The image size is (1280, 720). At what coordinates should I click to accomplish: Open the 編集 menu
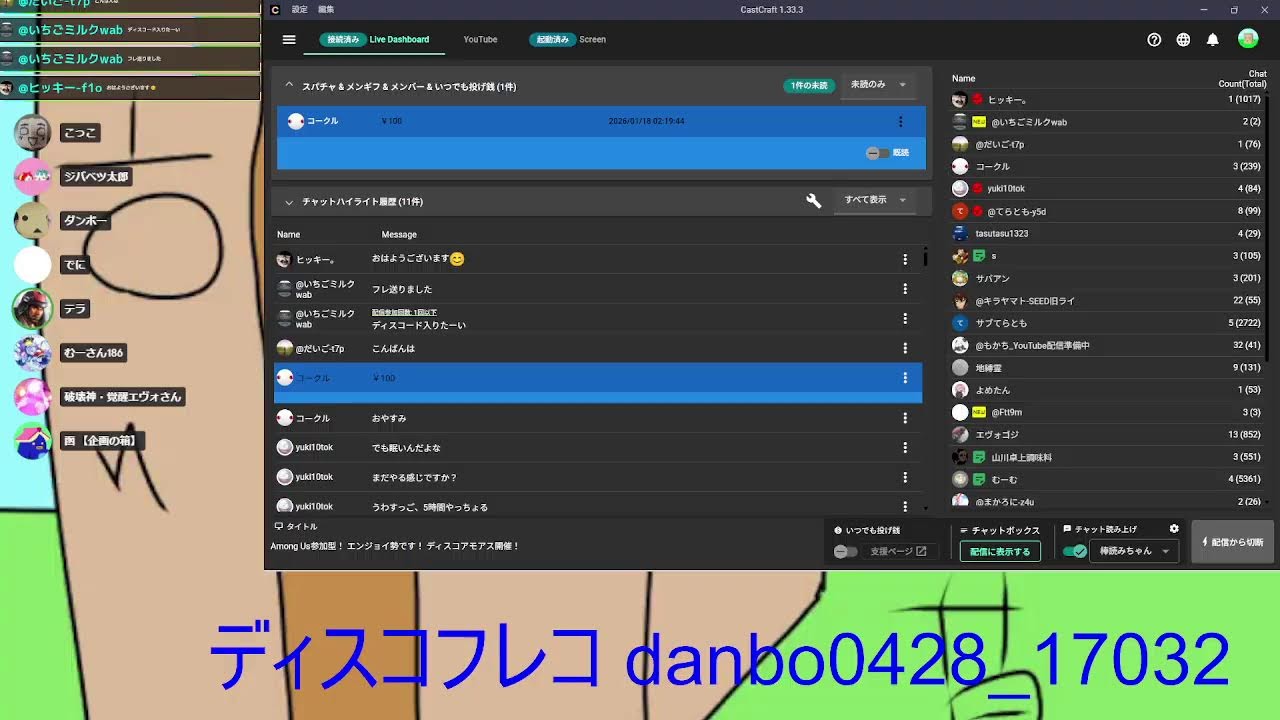tap(326, 10)
